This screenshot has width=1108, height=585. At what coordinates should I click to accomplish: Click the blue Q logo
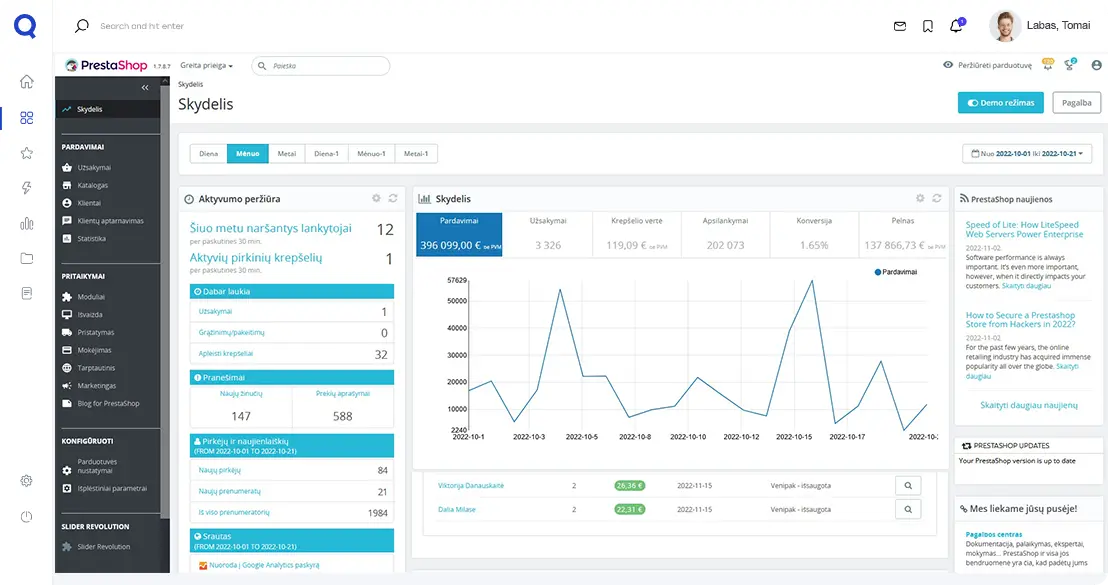pos(25,26)
